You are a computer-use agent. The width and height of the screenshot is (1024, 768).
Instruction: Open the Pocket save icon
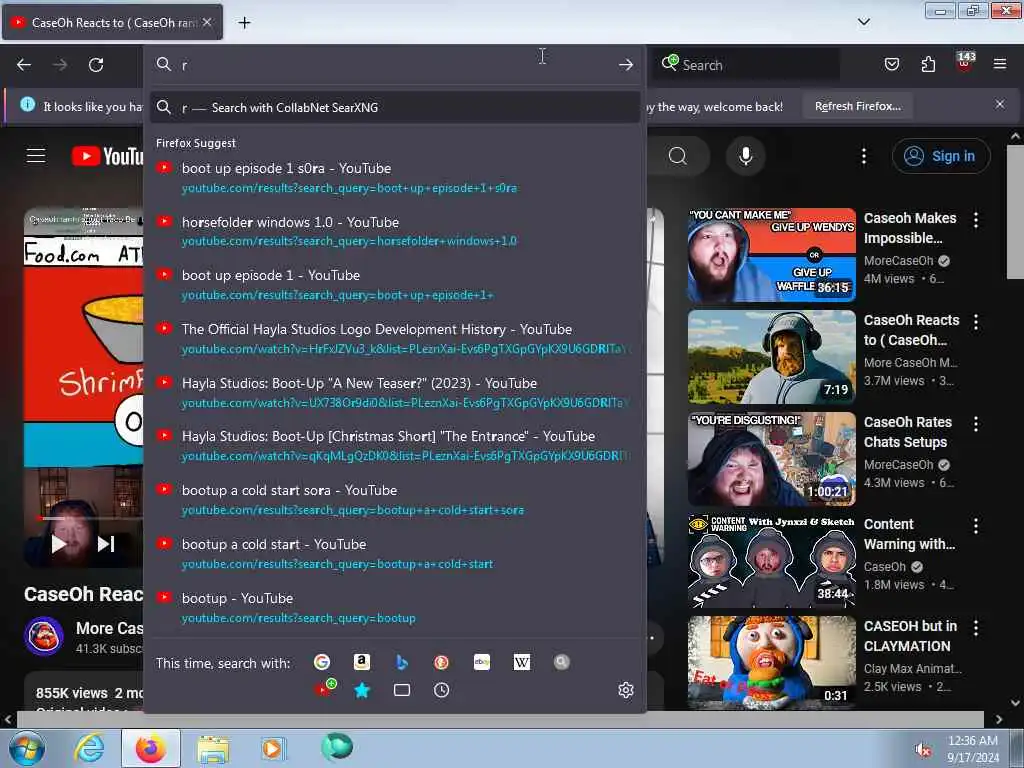[891, 64]
